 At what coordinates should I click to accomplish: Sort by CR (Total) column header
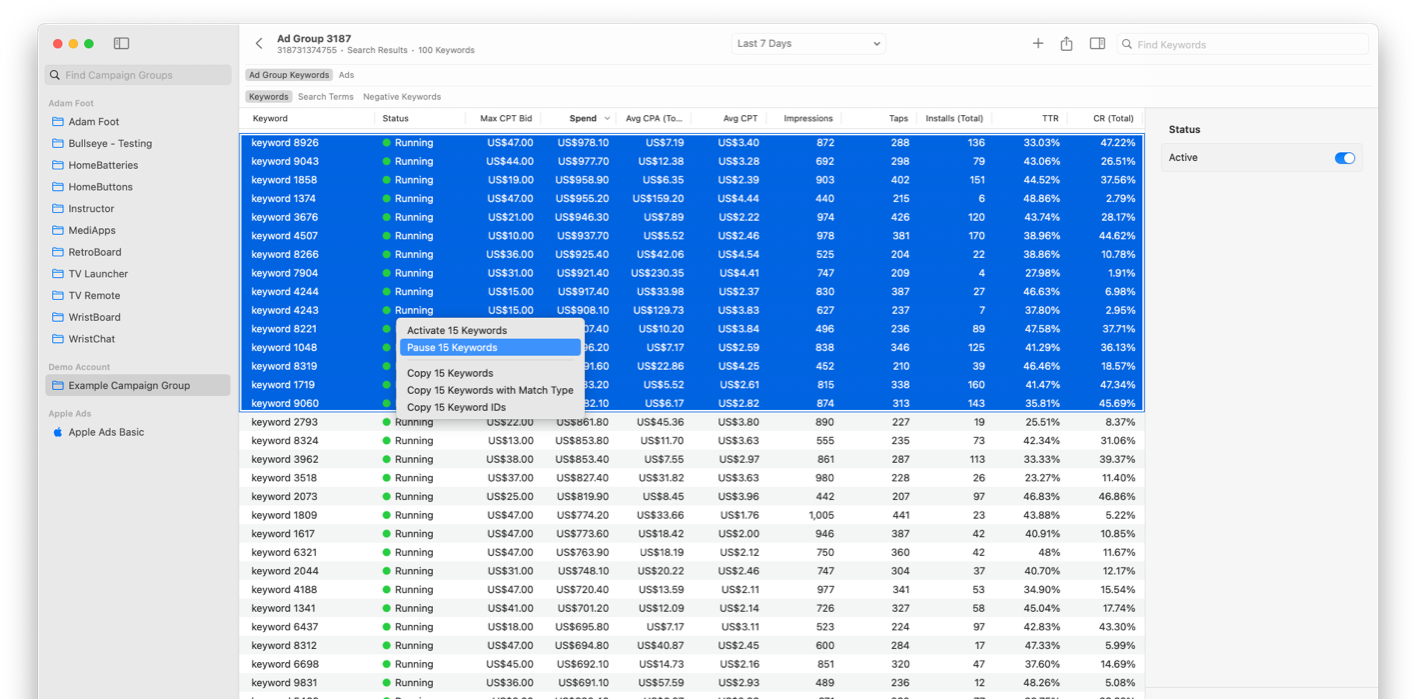(1114, 119)
